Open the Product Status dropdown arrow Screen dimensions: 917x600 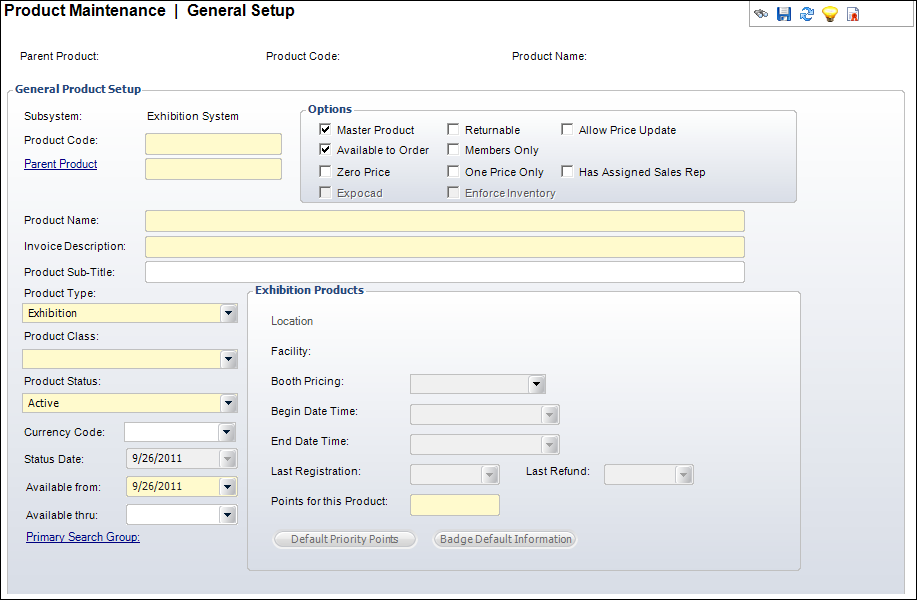click(229, 403)
